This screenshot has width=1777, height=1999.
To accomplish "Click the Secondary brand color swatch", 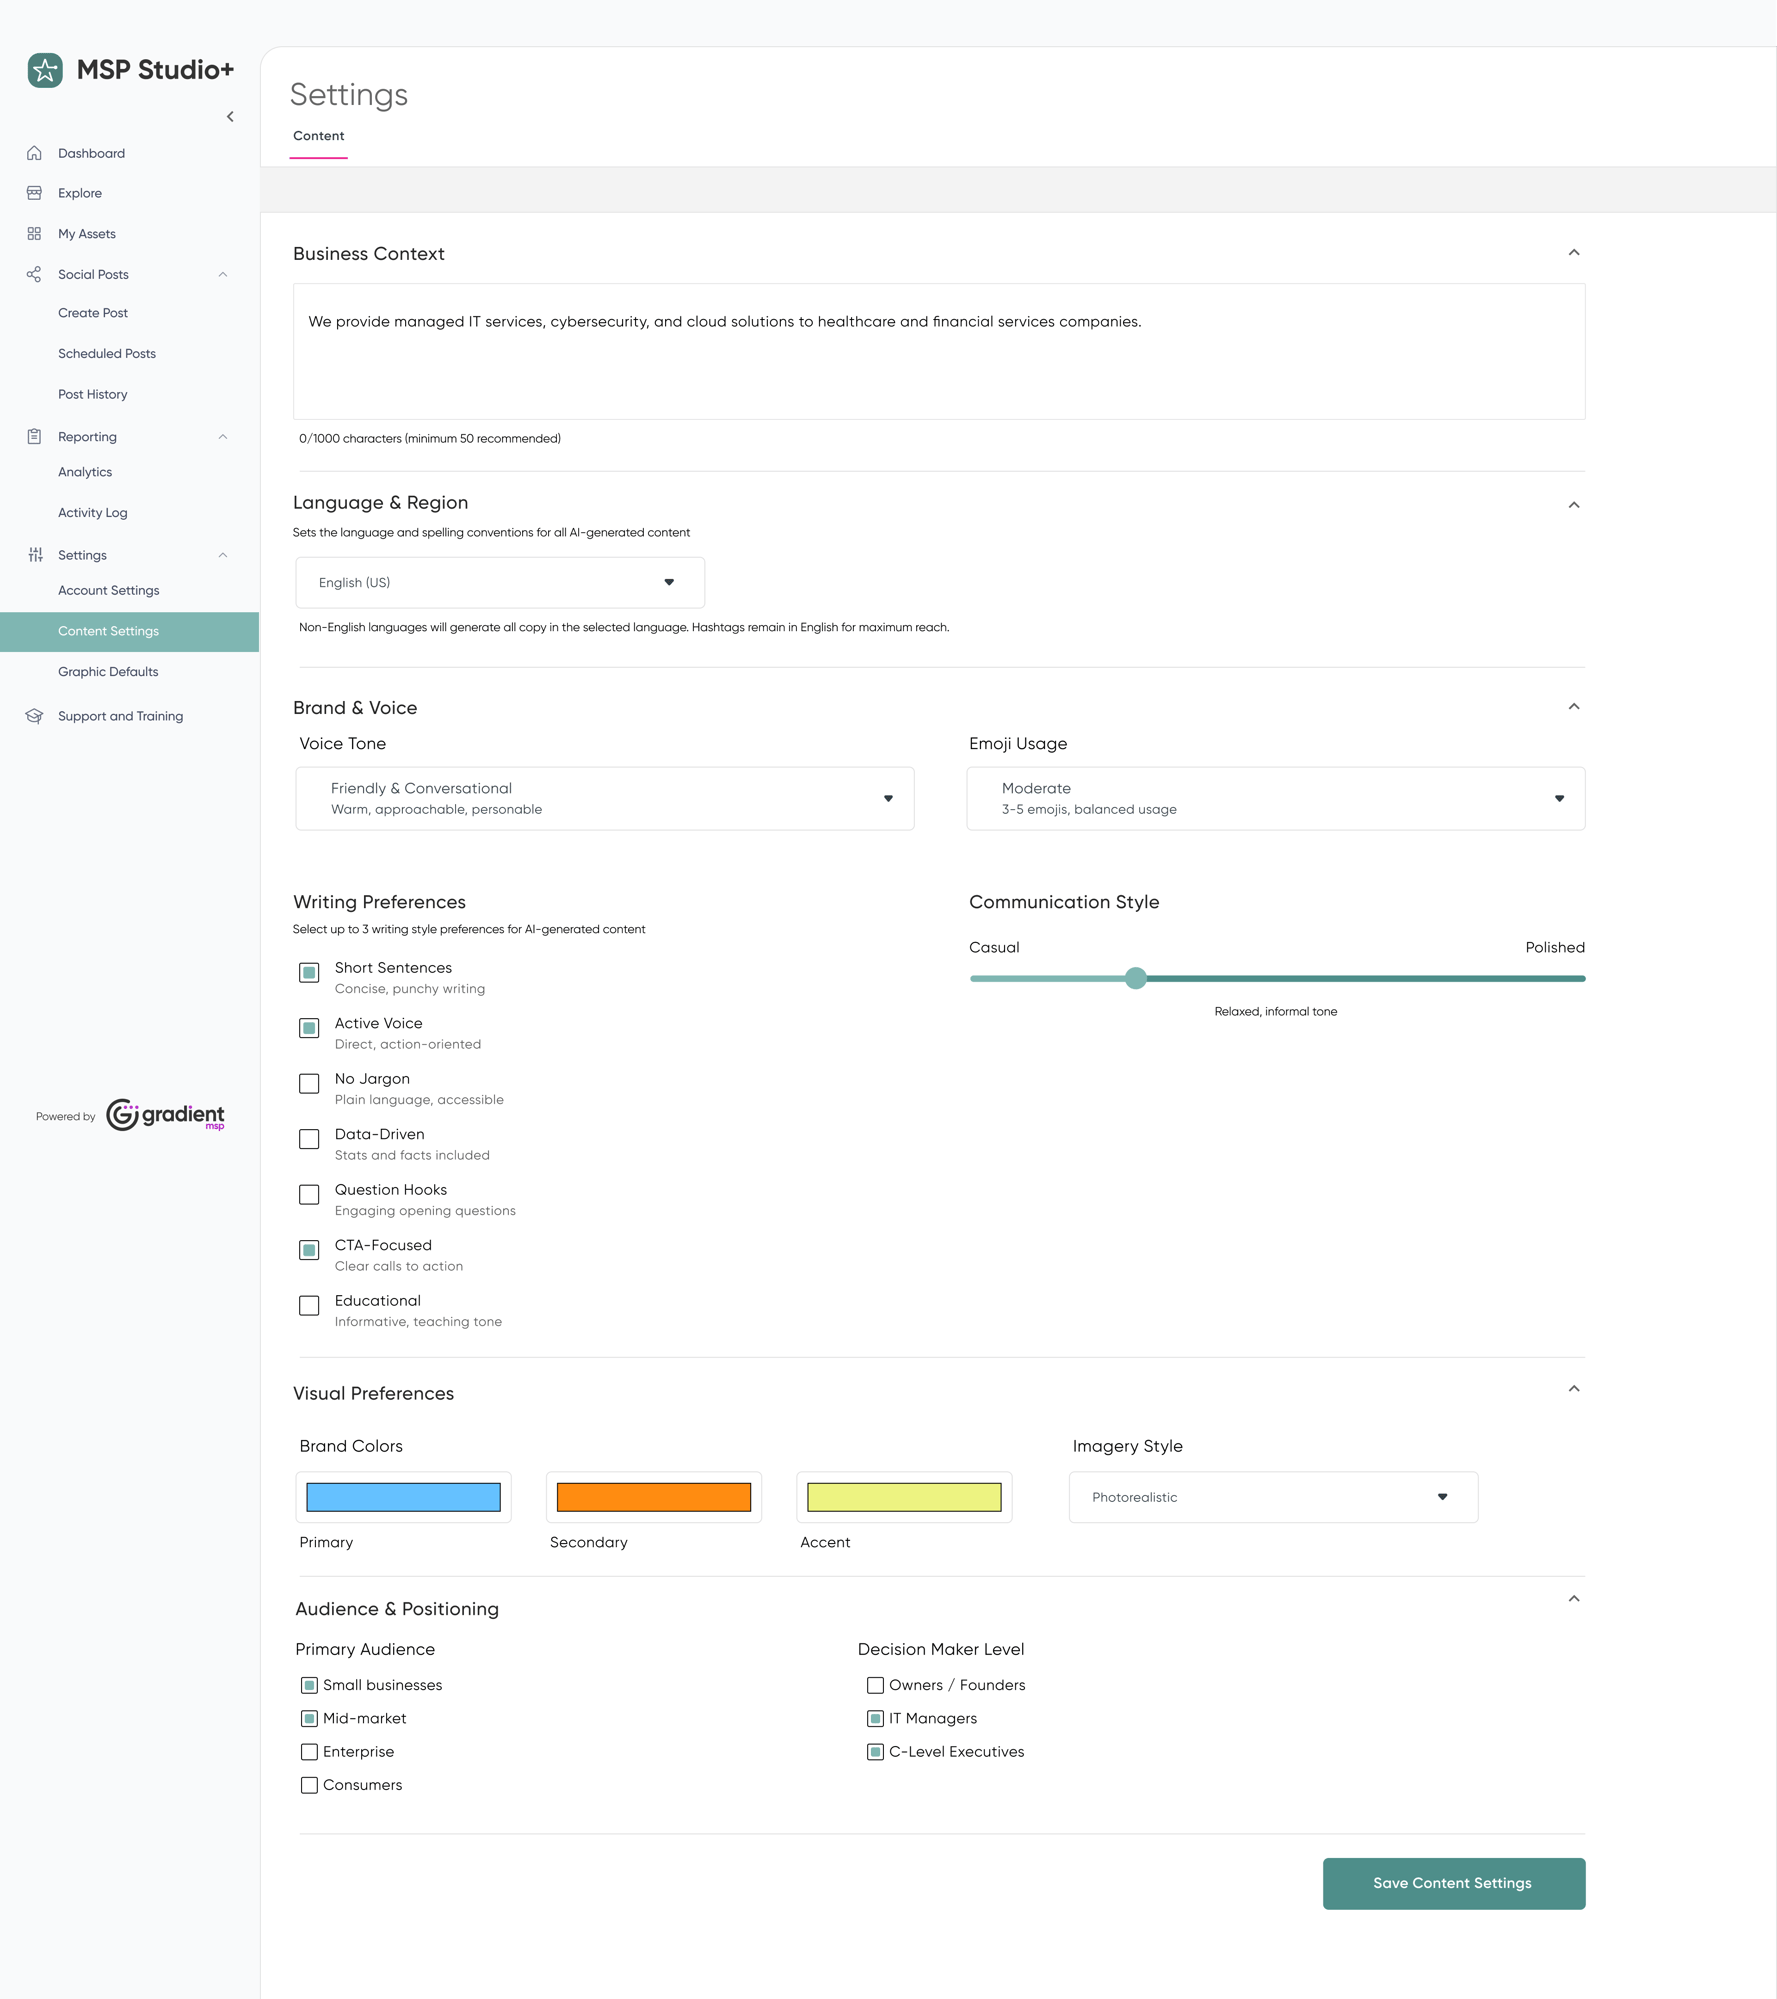I will point(653,1496).
